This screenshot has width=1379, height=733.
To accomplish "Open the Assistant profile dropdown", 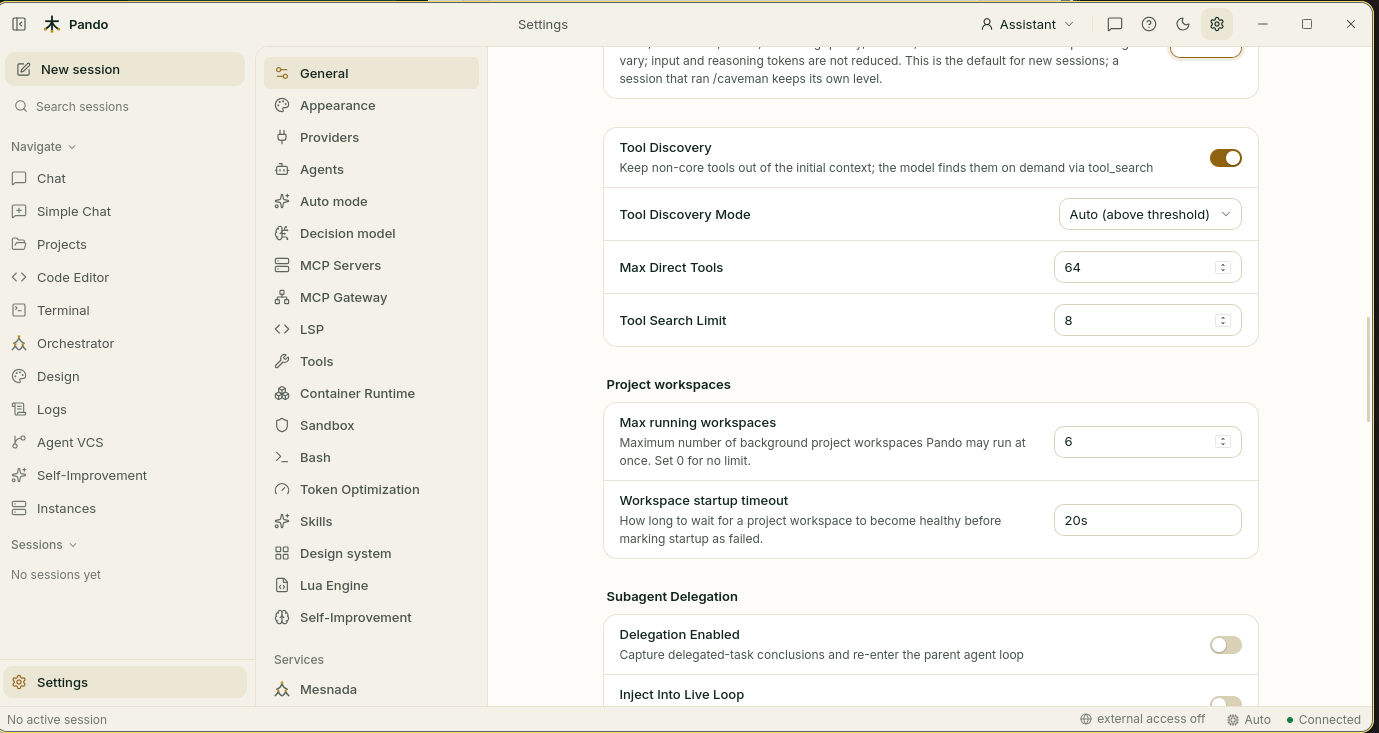I will 1028,24.
